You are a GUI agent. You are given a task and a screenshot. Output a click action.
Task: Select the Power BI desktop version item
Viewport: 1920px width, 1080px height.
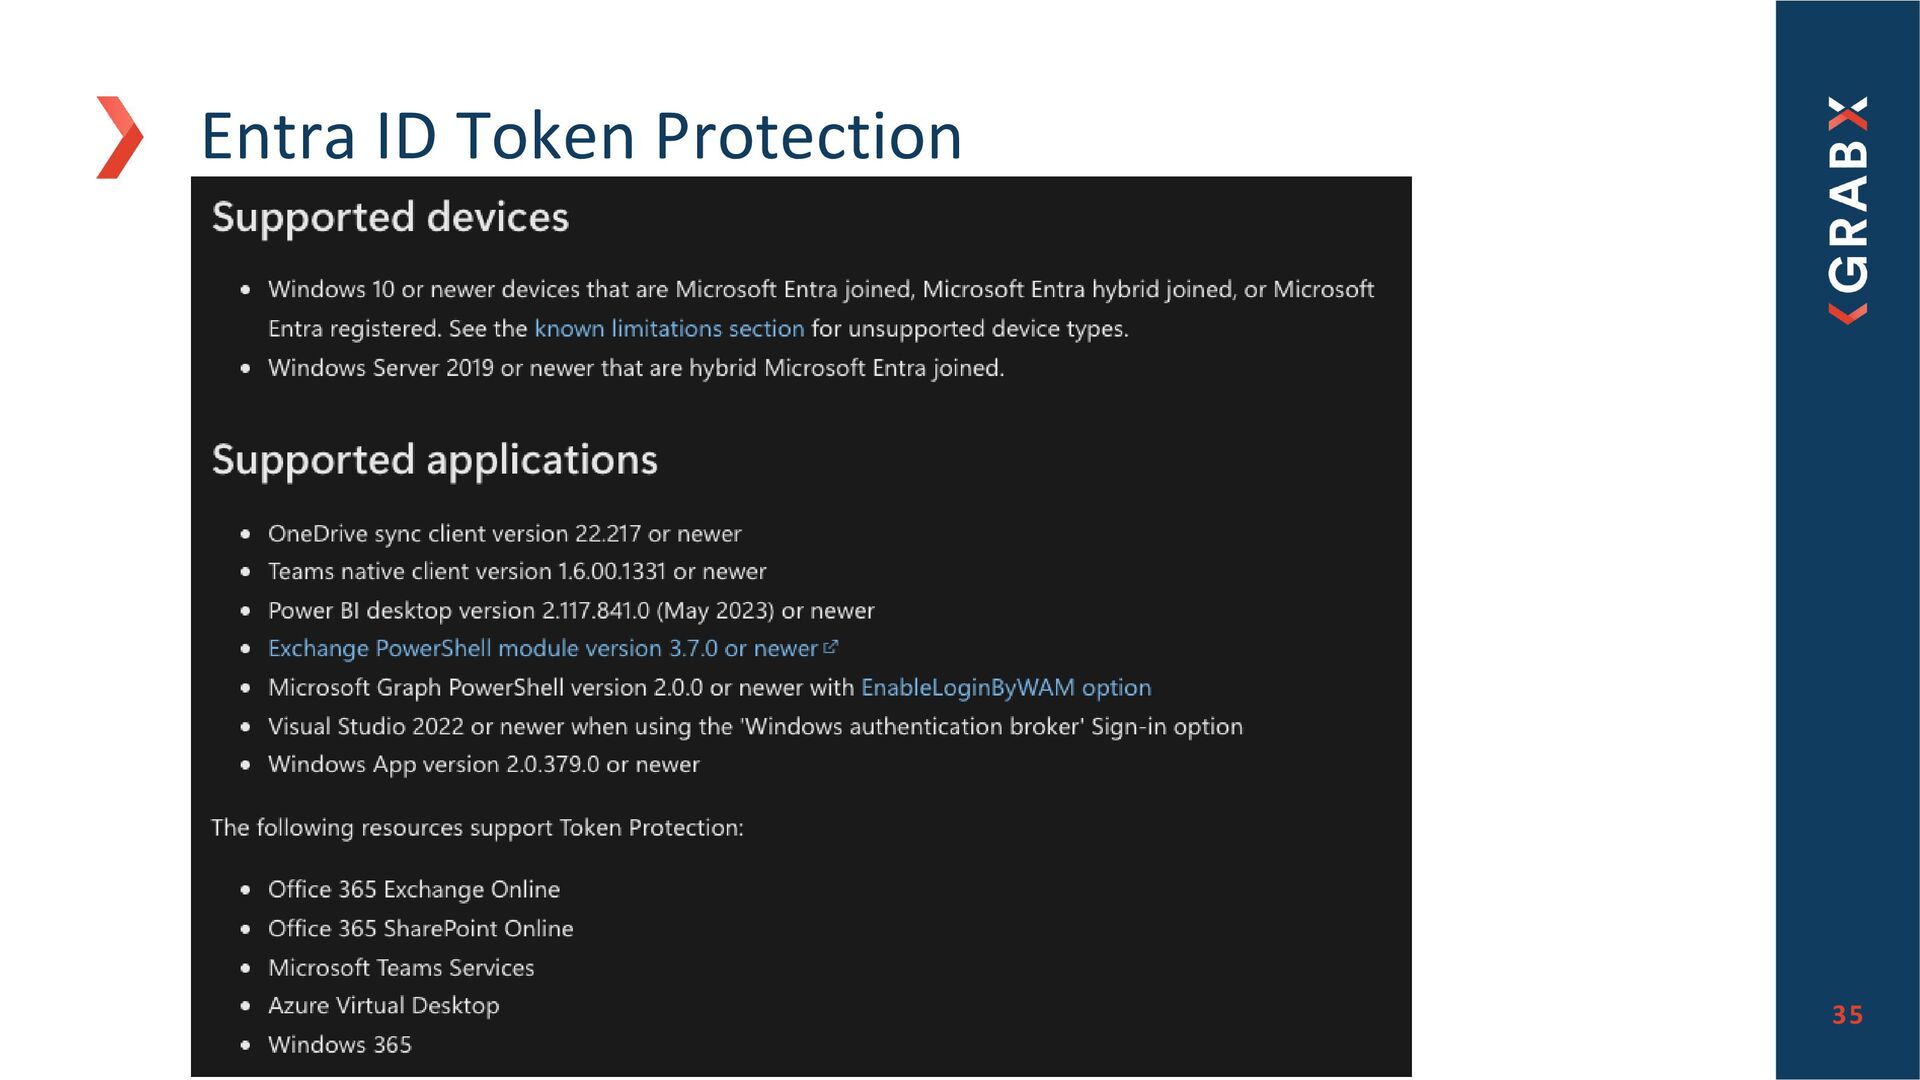[x=571, y=611]
